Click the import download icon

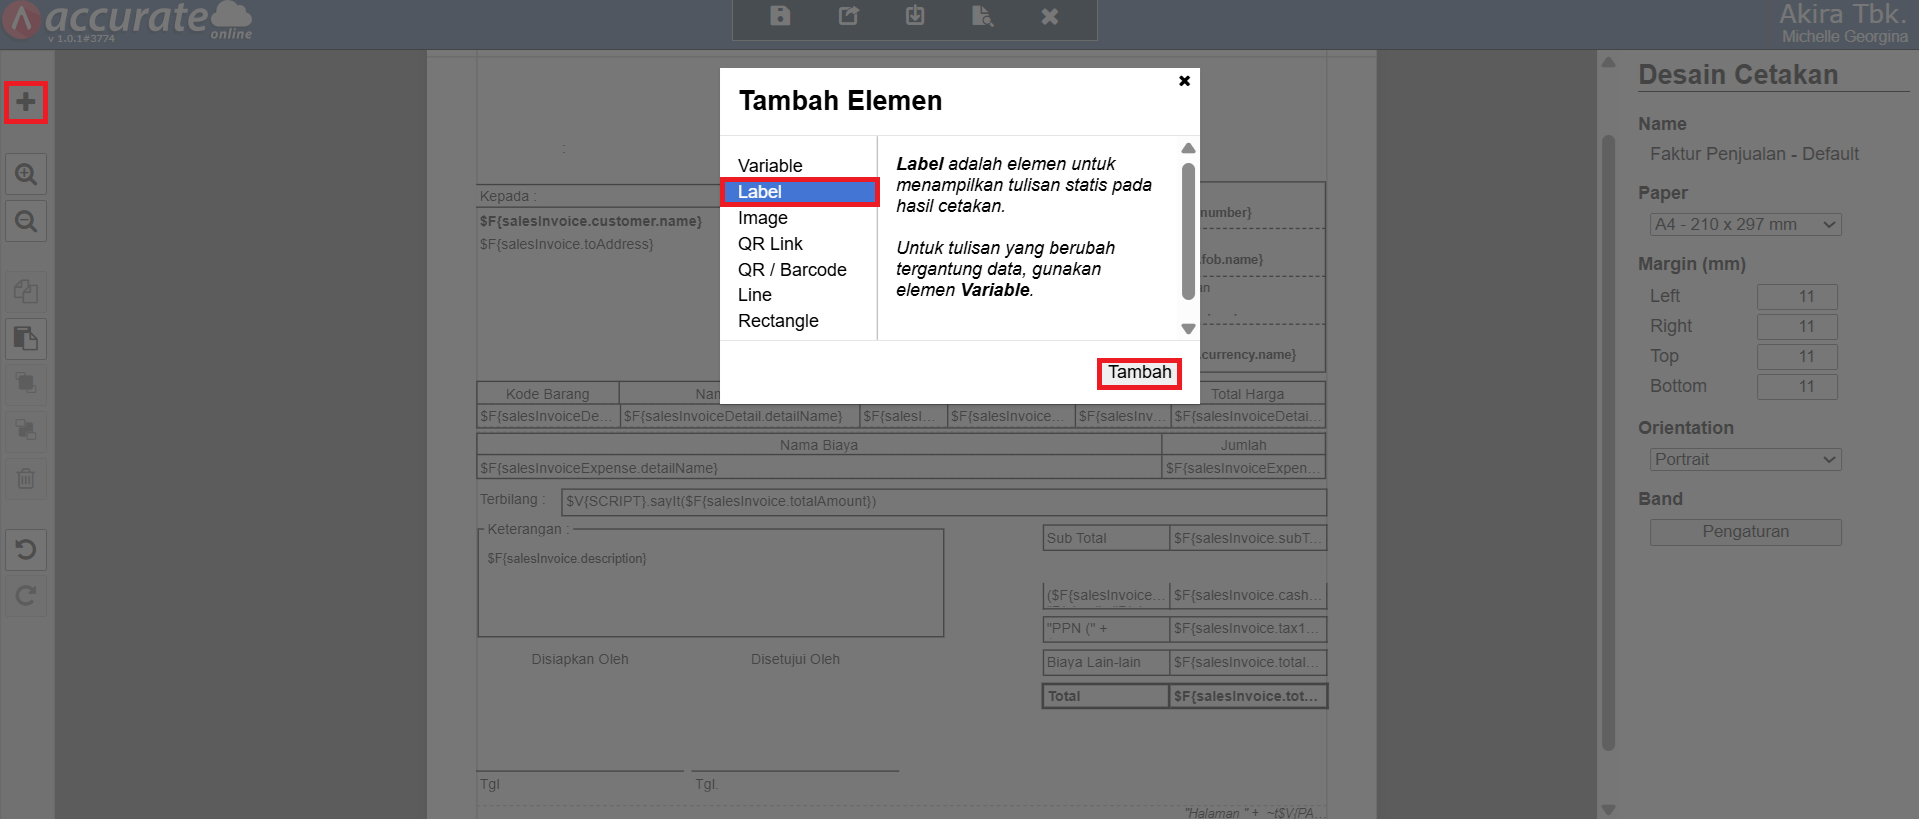(x=915, y=16)
